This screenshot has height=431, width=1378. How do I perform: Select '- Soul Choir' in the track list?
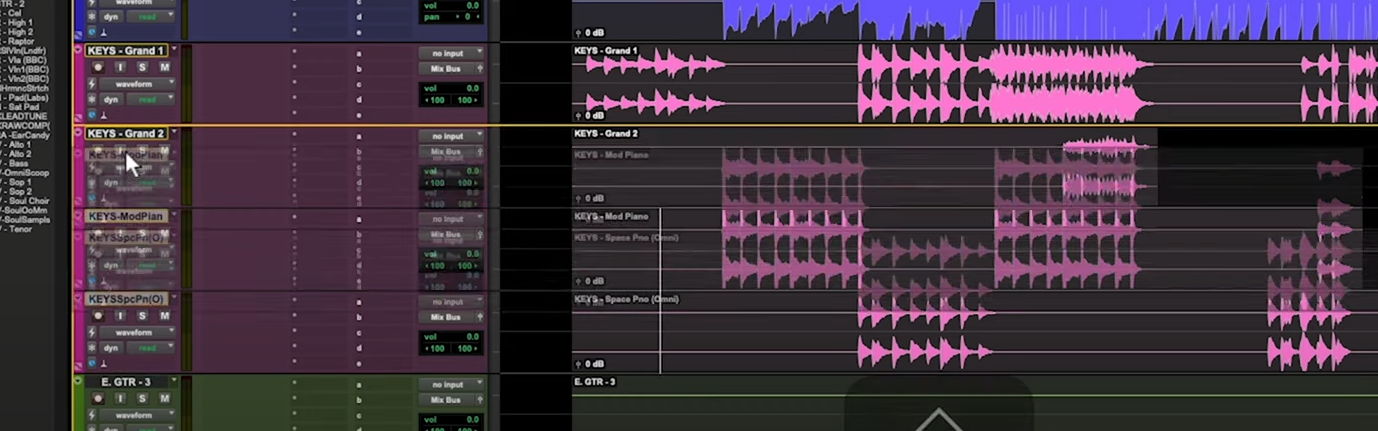click(24, 201)
